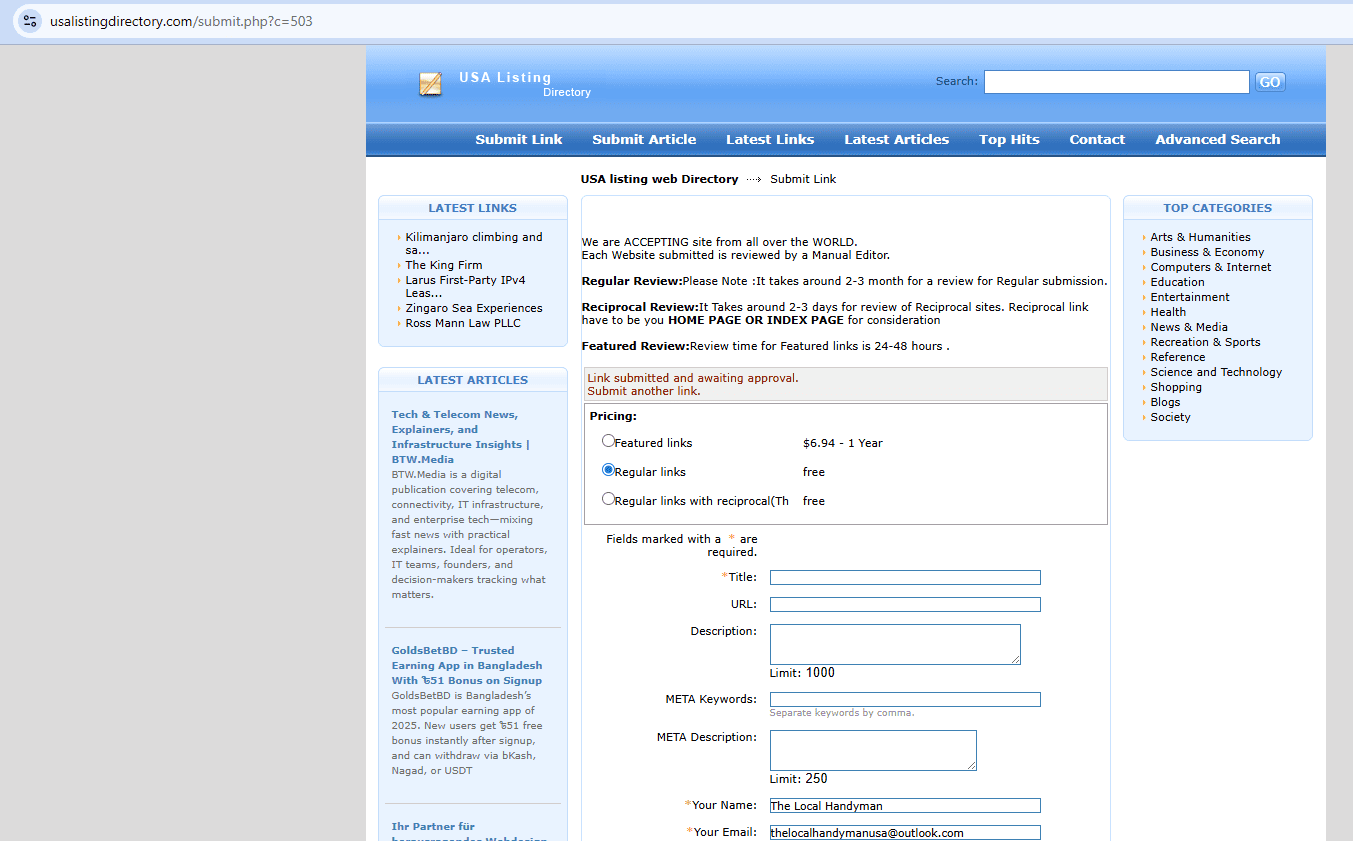This screenshot has width=1353, height=841.
Task: Choose Regular links with reciprocal option
Action: 608,499
